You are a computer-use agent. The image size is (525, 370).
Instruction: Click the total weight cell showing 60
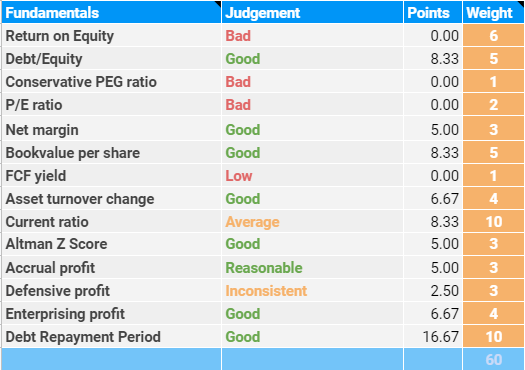[x=493, y=359]
